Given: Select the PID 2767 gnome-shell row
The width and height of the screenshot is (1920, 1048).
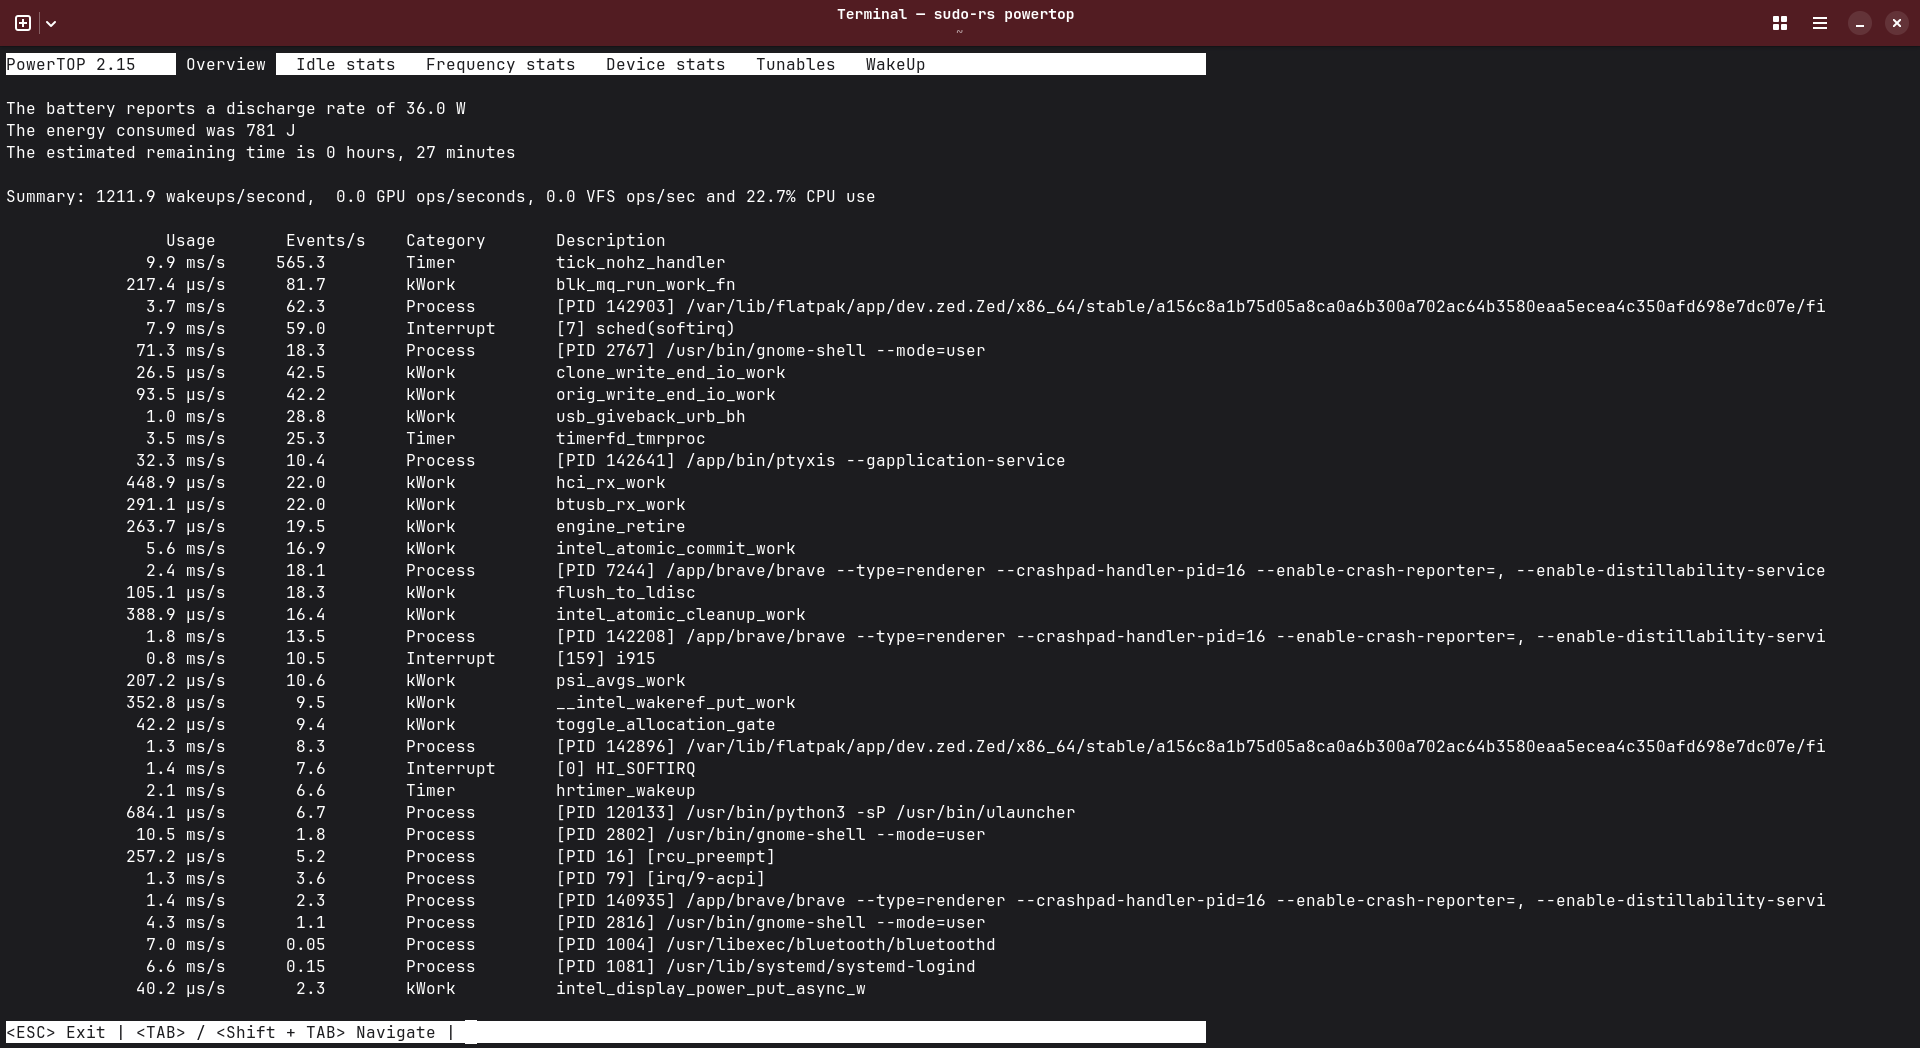Looking at the screenshot, I should 561,350.
